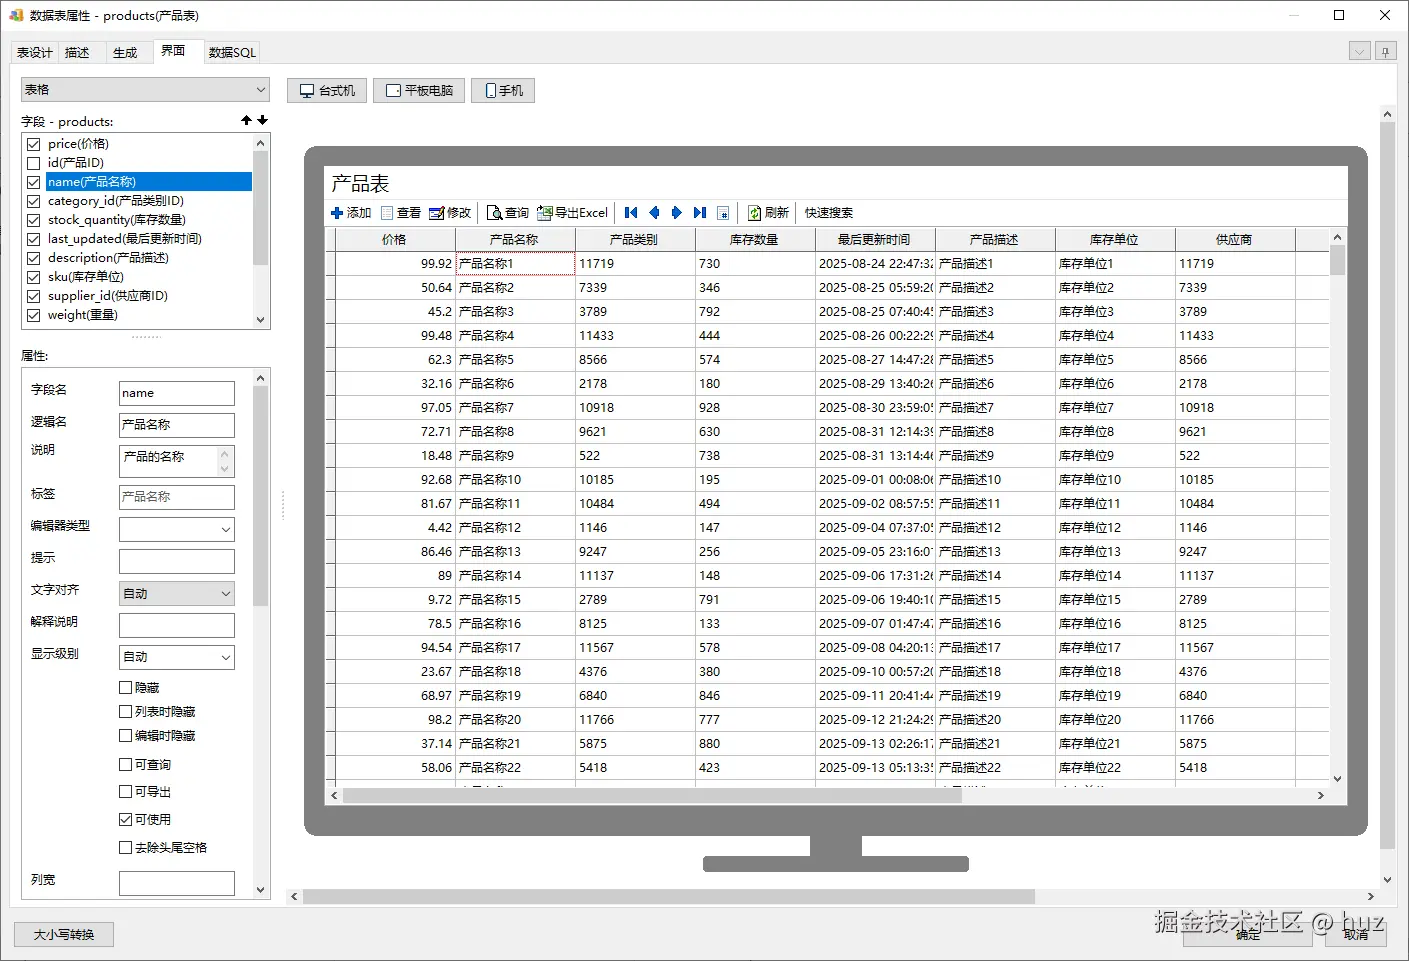Open the 编辑器类型 dropdown

click(x=177, y=529)
